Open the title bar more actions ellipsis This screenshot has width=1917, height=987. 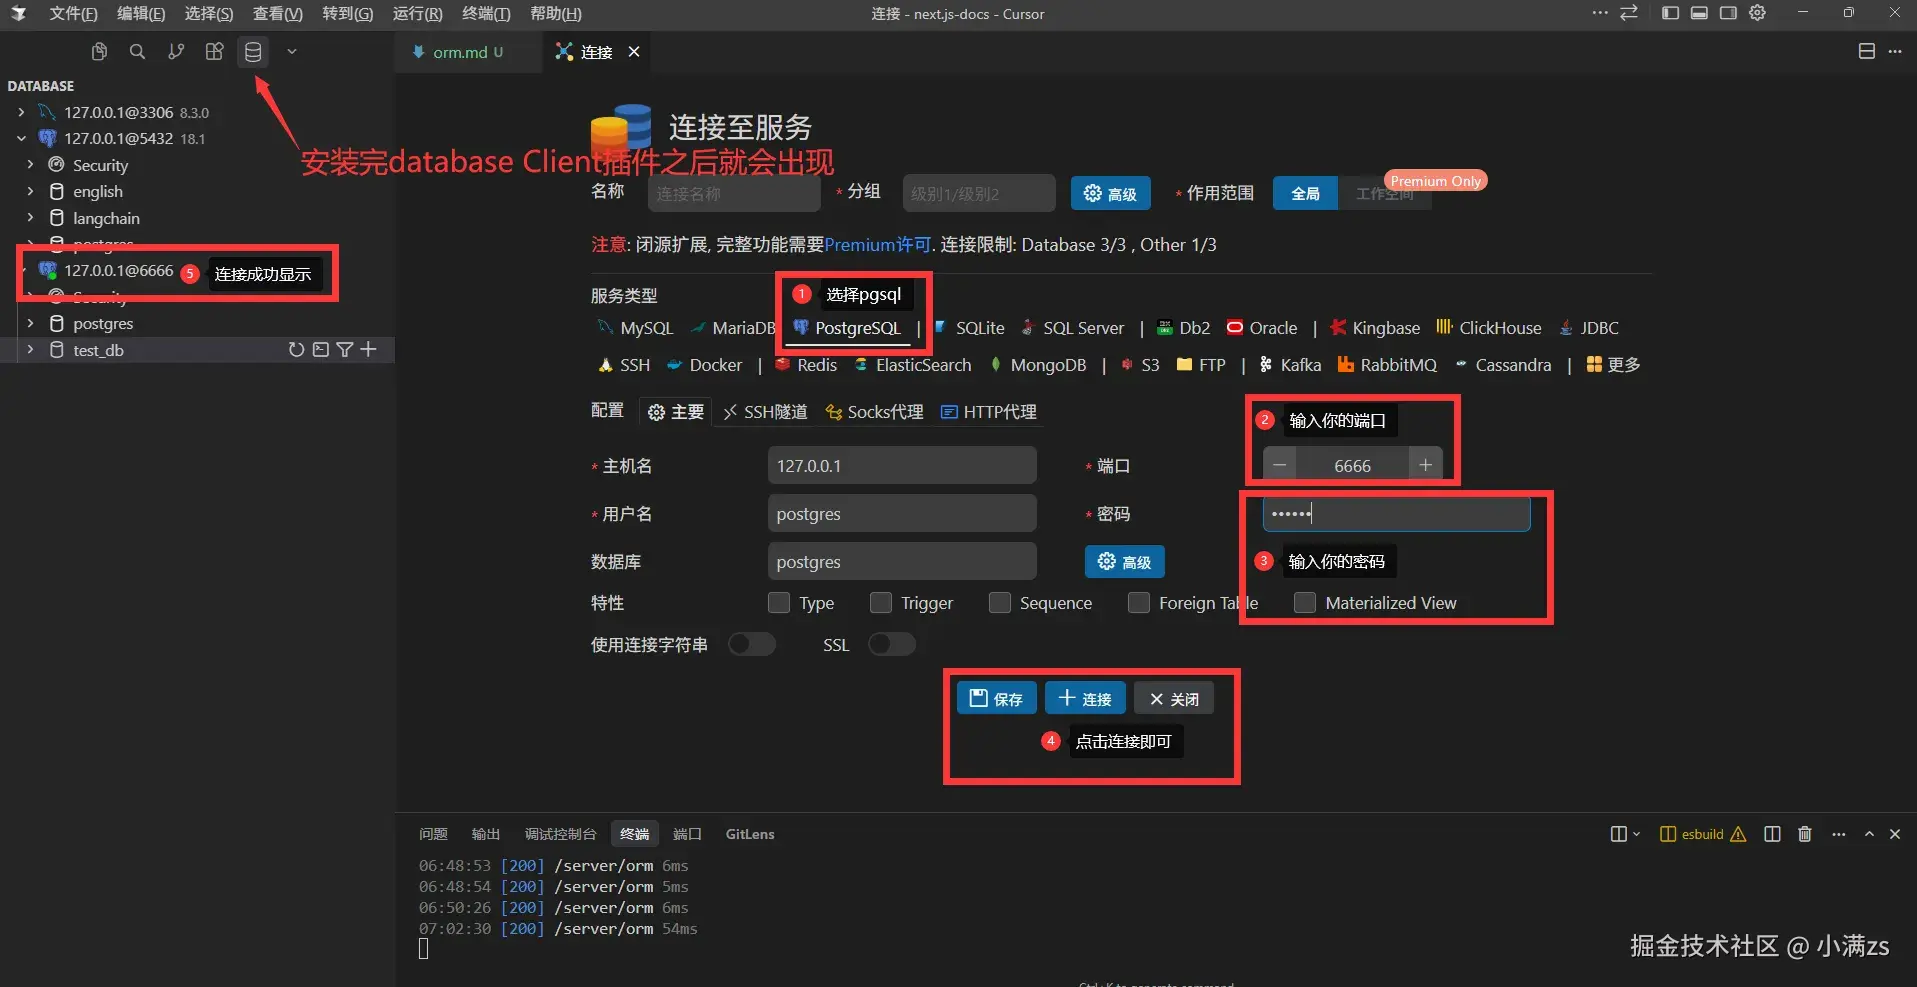tap(1600, 13)
